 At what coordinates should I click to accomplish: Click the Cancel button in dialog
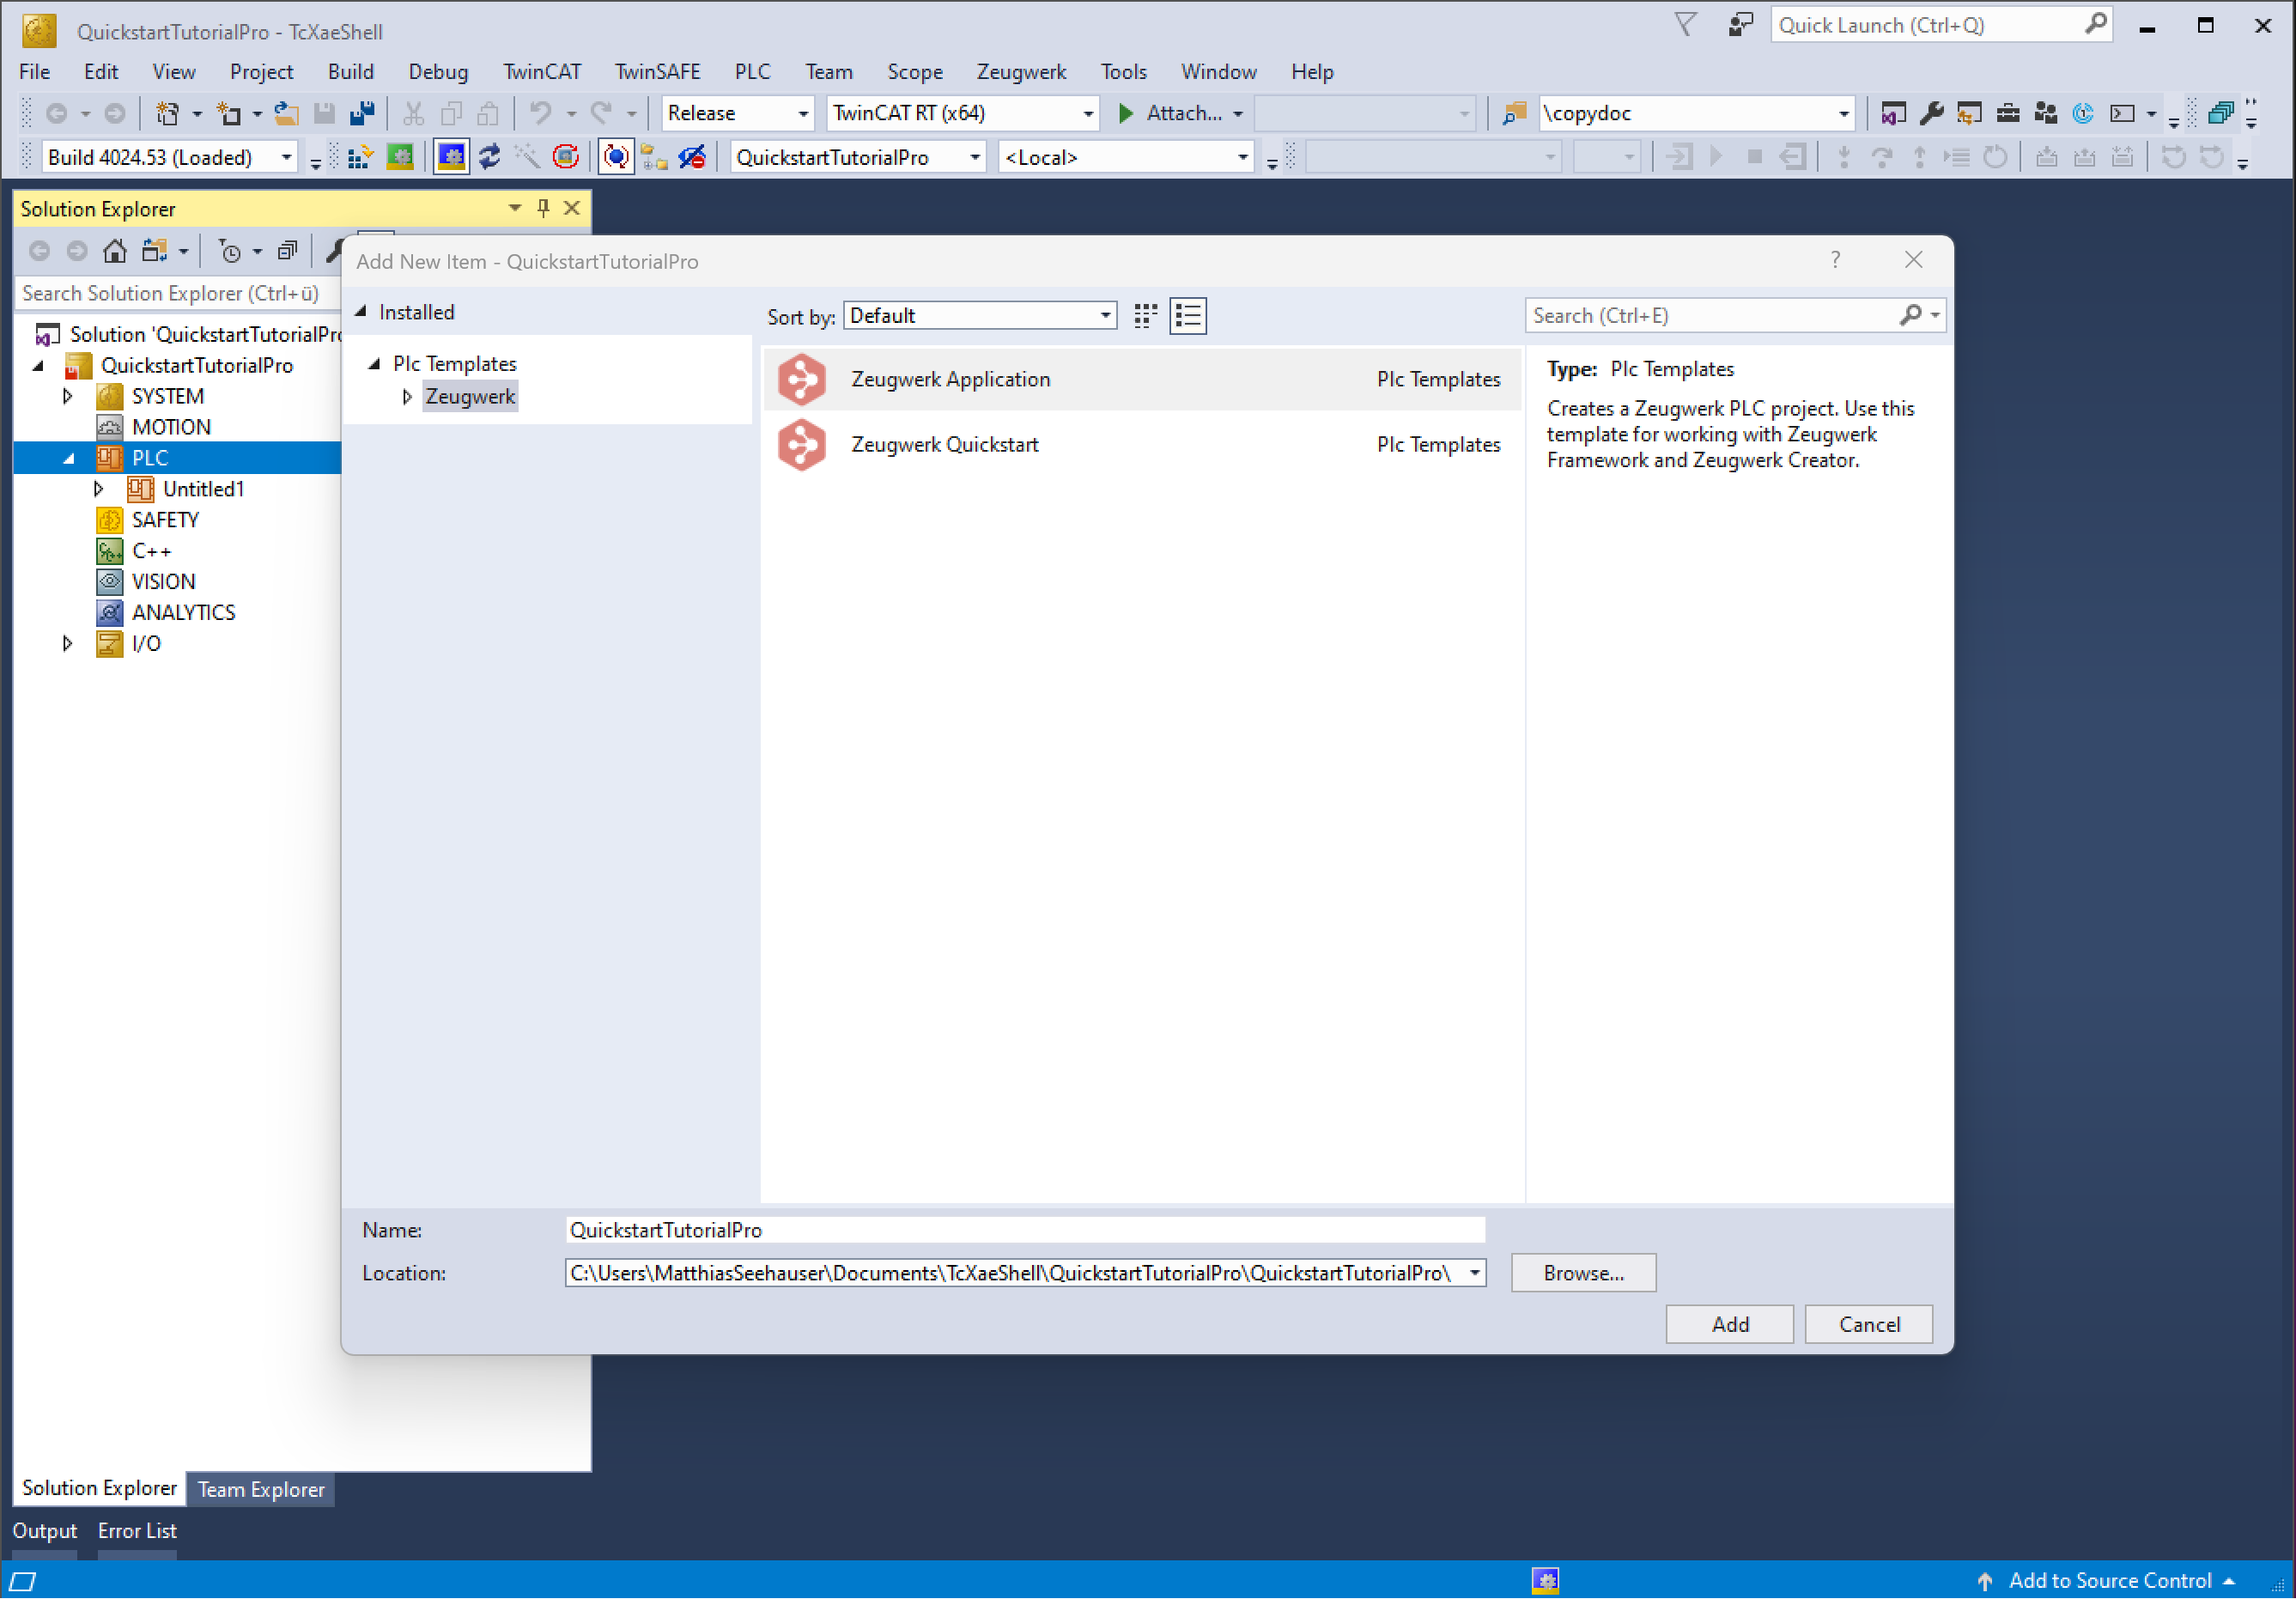1869,1325
